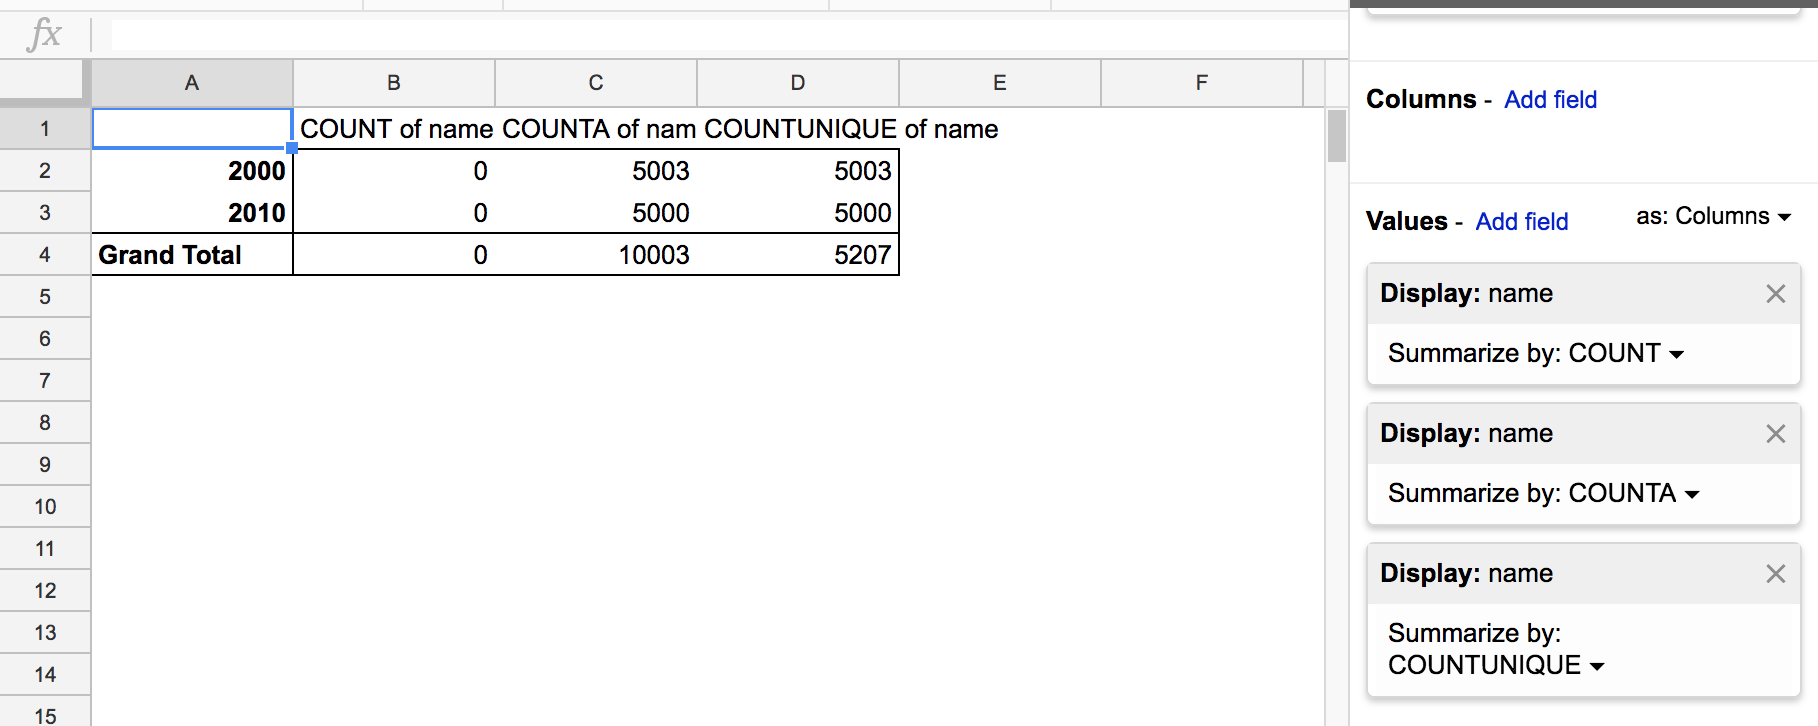Click the 'COUNT of name' header cell
The image size is (1818, 726).
[394, 129]
